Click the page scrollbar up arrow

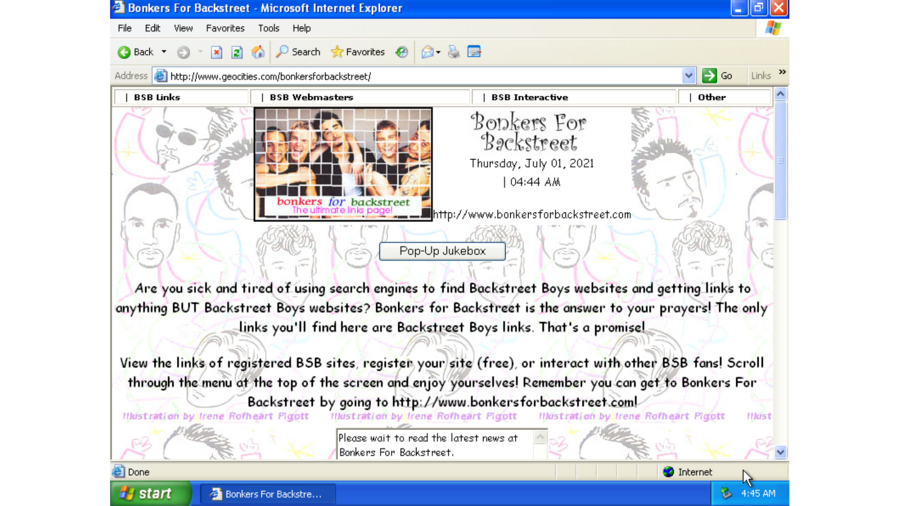(781, 94)
